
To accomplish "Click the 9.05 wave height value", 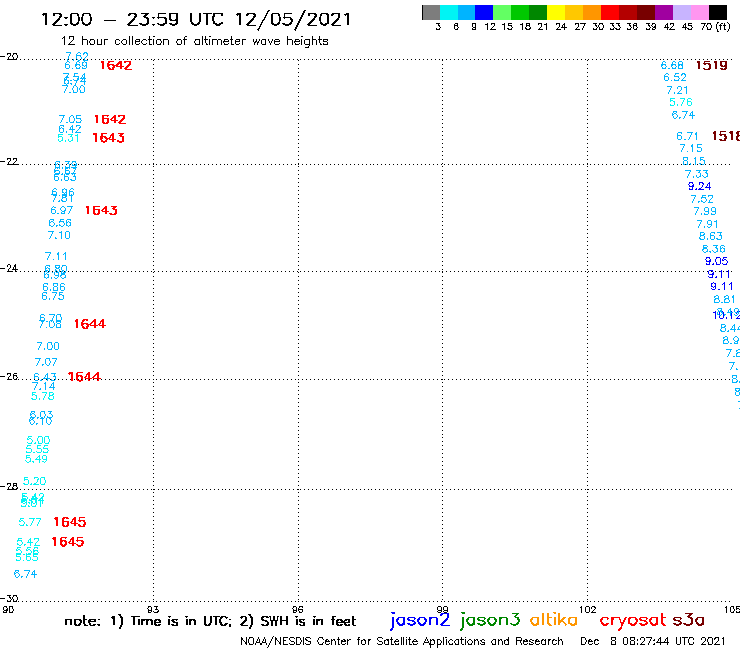I will 716,261.
